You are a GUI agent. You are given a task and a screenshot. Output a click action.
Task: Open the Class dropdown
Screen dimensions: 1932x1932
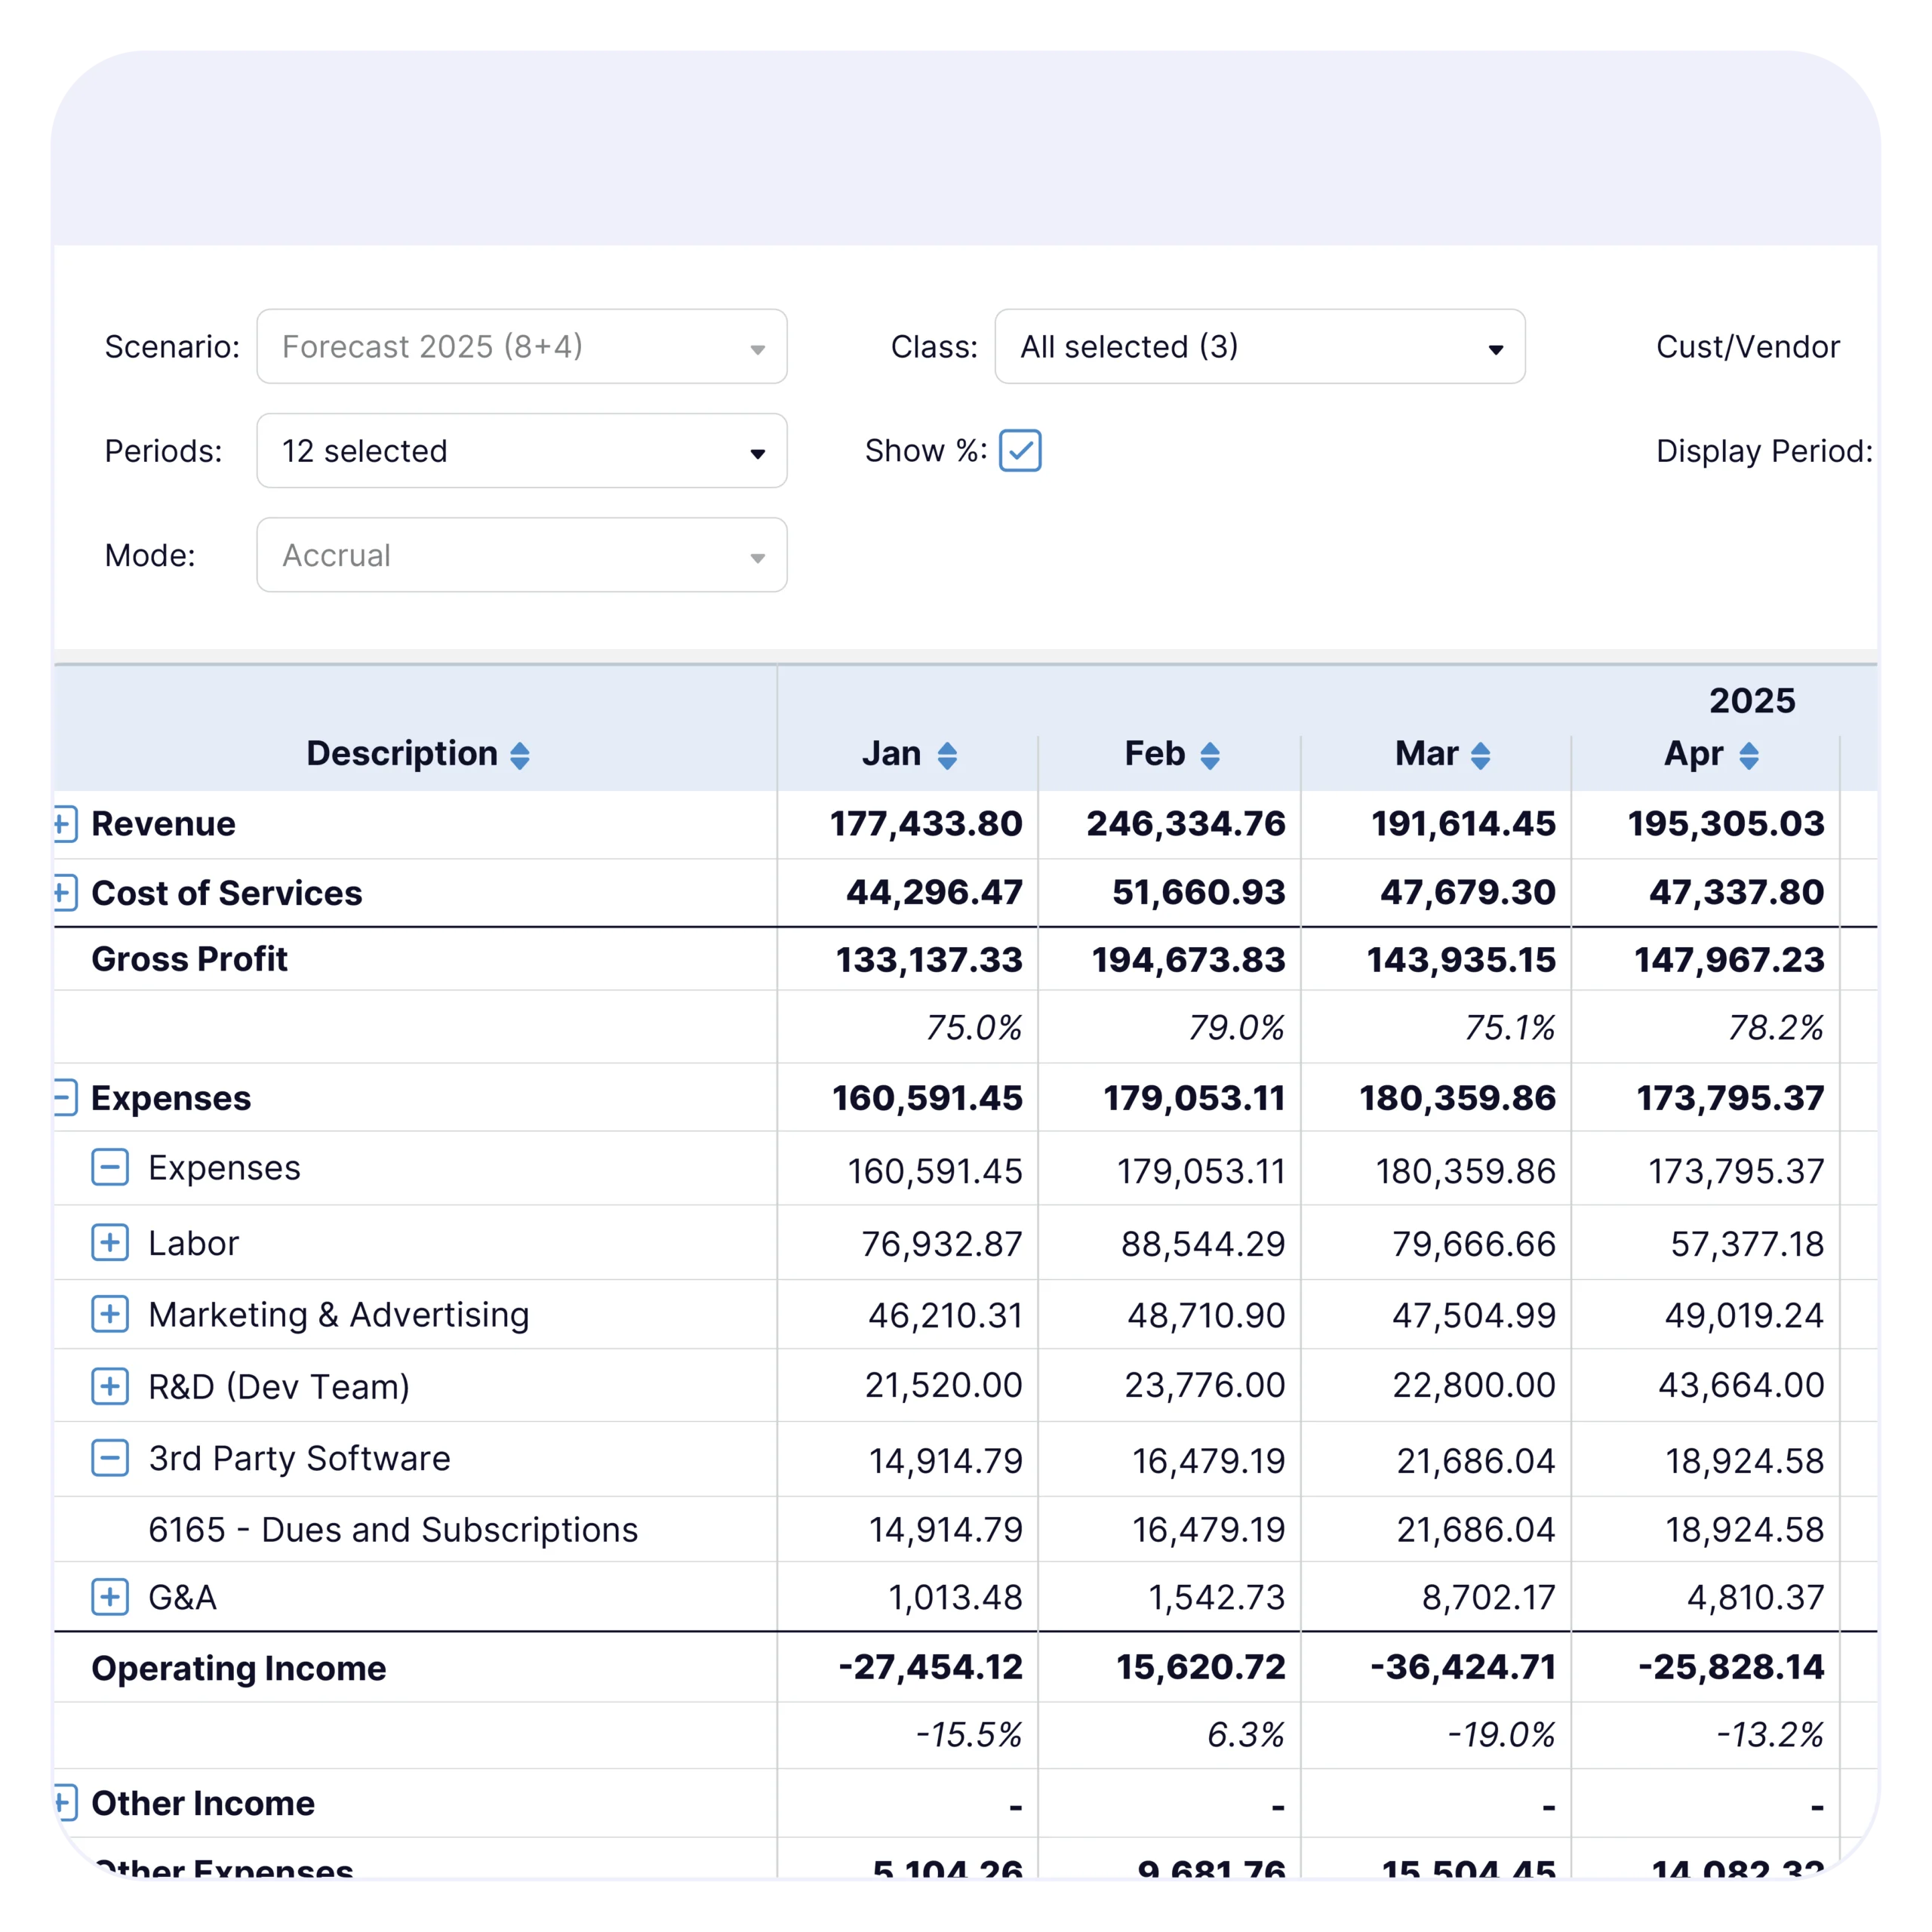pyautogui.click(x=1259, y=346)
